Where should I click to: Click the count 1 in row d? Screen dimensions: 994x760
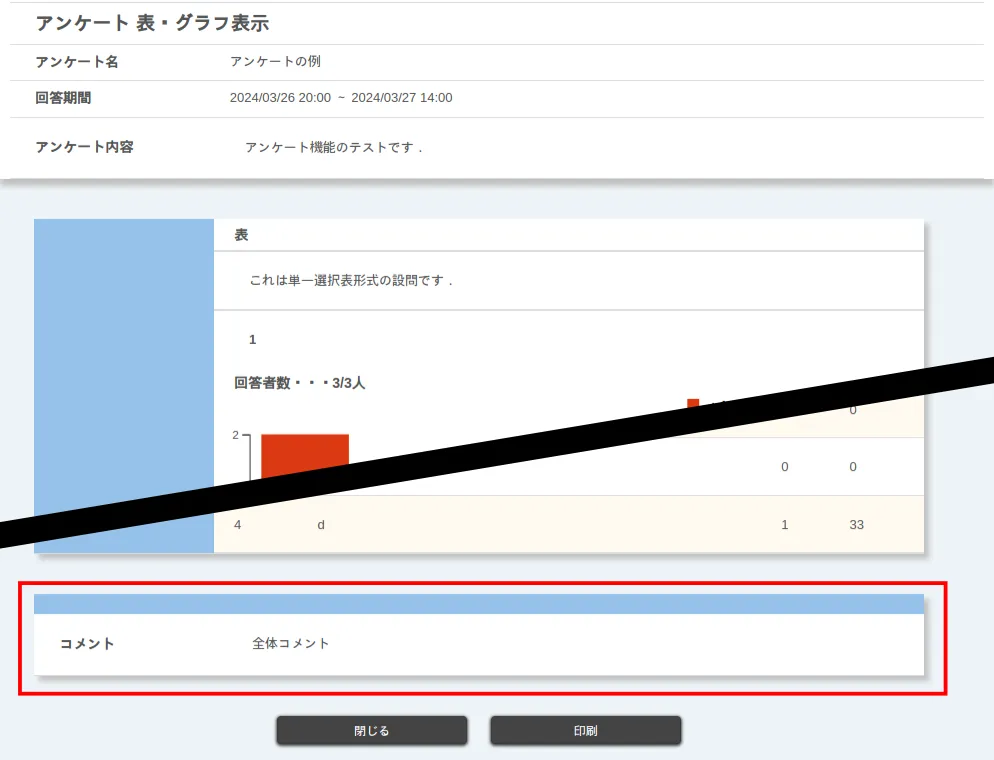tap(784, 525)
